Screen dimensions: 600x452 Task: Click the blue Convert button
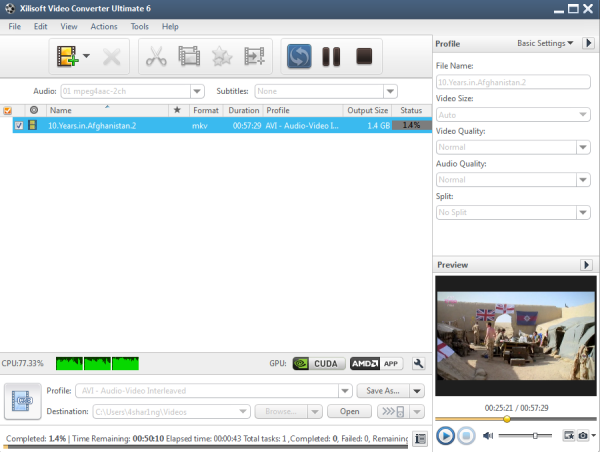click(299, 56)
